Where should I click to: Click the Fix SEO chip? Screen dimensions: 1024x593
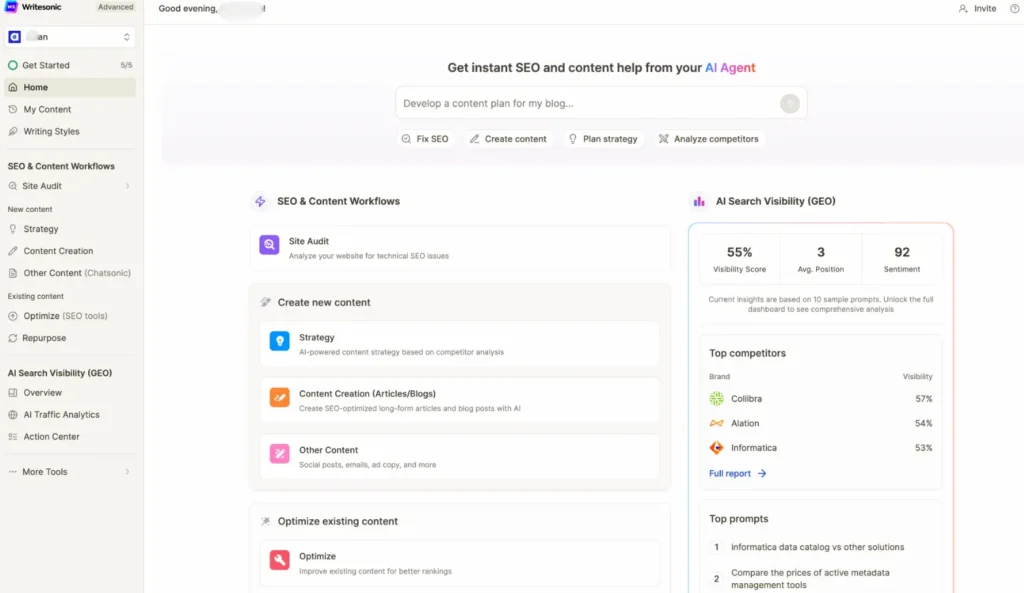(x=425, y=139)
